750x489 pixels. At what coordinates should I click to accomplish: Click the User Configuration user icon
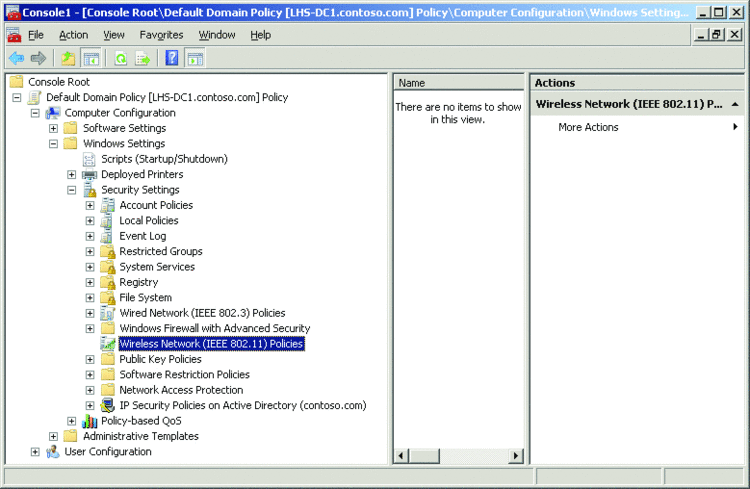click(53, 452)
